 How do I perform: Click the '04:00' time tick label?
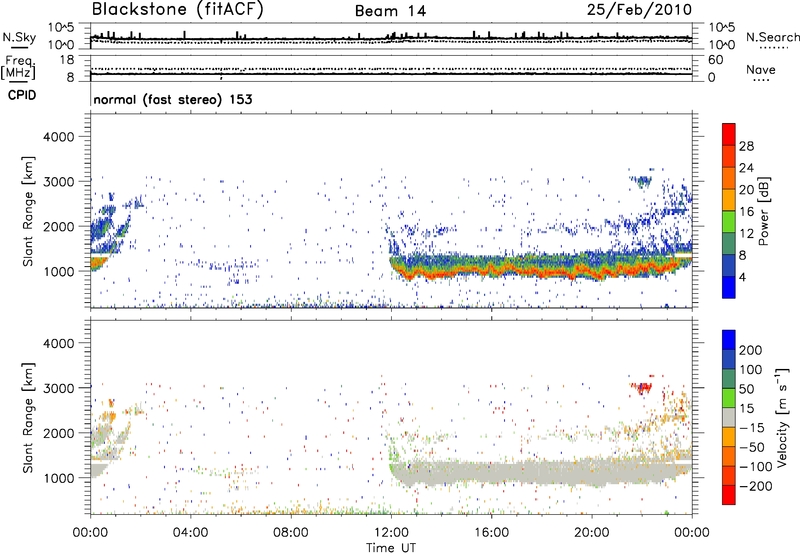[x=190, y=533]
